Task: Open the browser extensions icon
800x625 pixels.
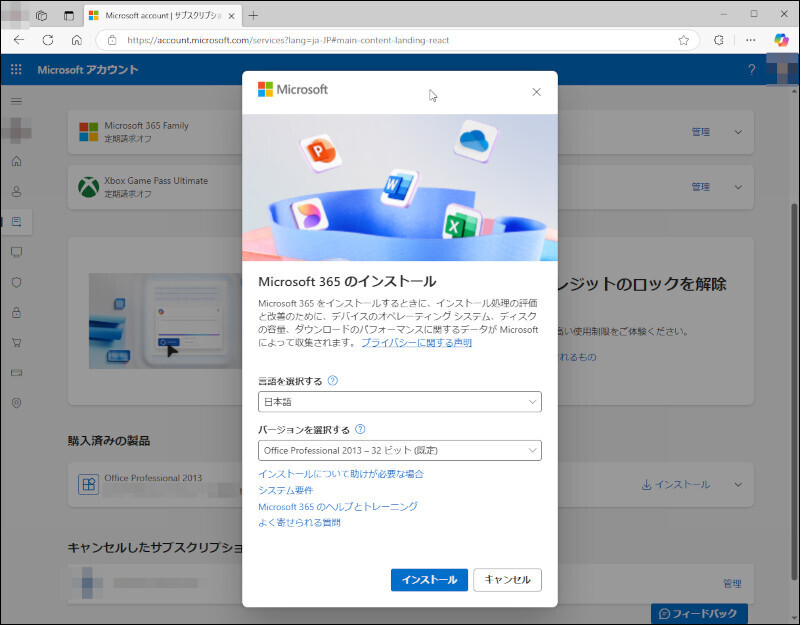Action: tap(718, 40)
